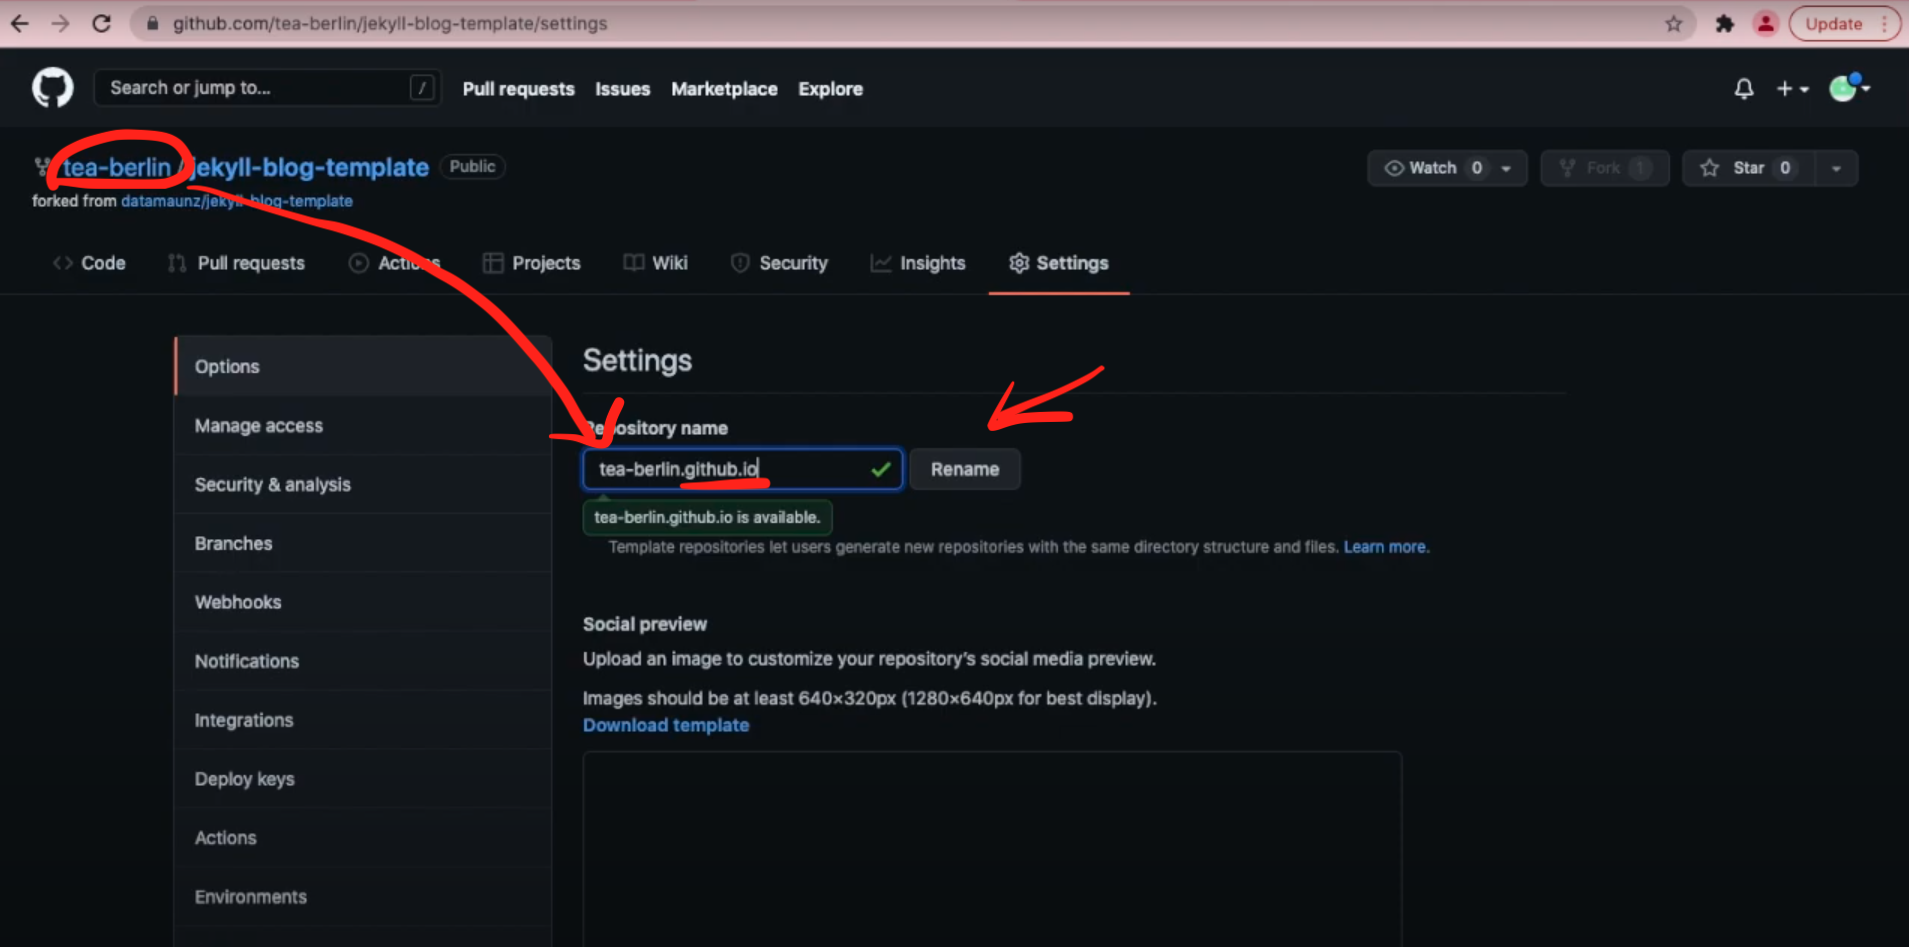Click the browser forward arrow
1909x947 pixels.
[60, 23]
